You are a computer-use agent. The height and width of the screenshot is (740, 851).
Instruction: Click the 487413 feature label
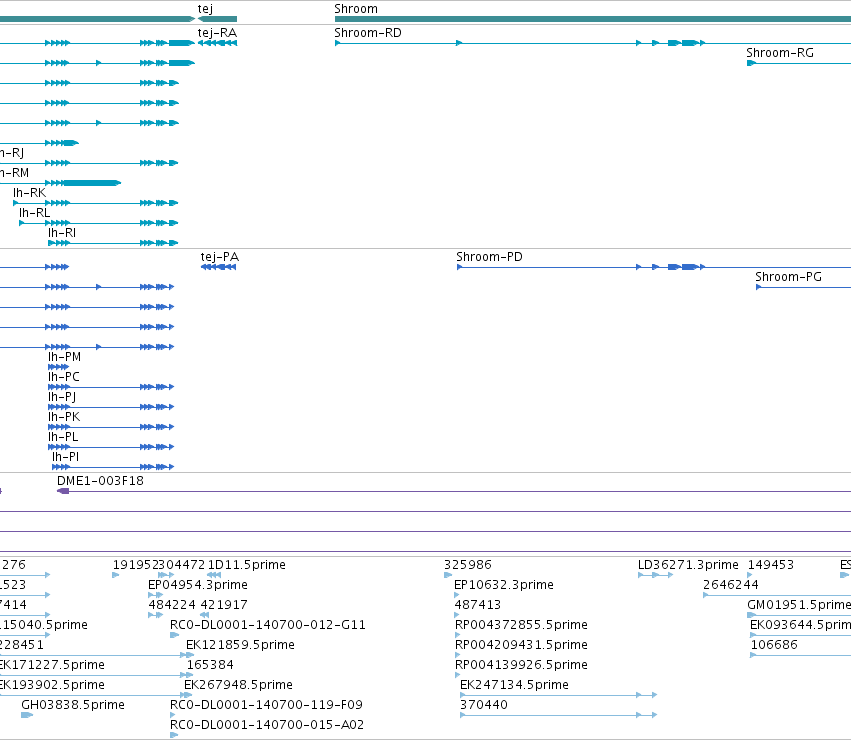click(x=478, y=605)
